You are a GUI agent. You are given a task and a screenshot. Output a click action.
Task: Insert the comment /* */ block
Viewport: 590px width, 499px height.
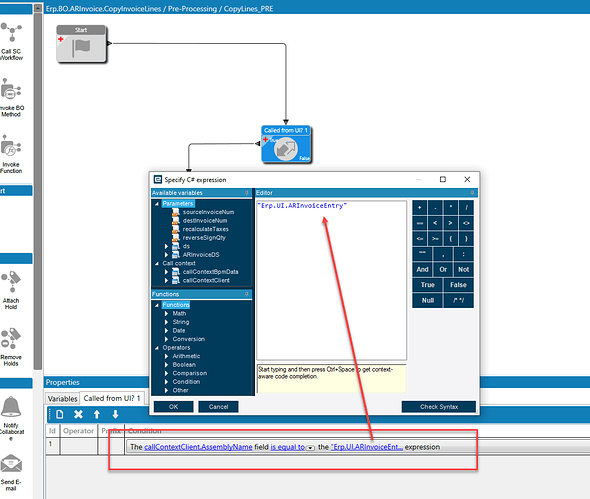tap(458, 300)
